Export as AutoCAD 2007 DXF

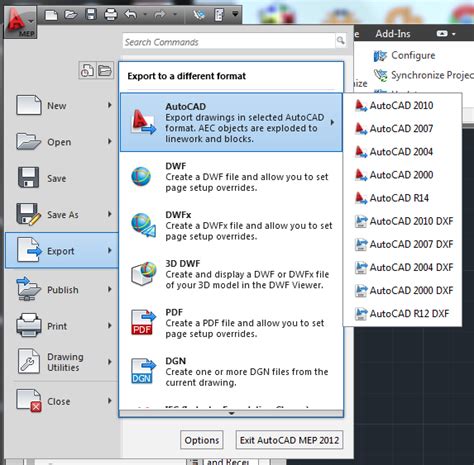coord(402,244)
